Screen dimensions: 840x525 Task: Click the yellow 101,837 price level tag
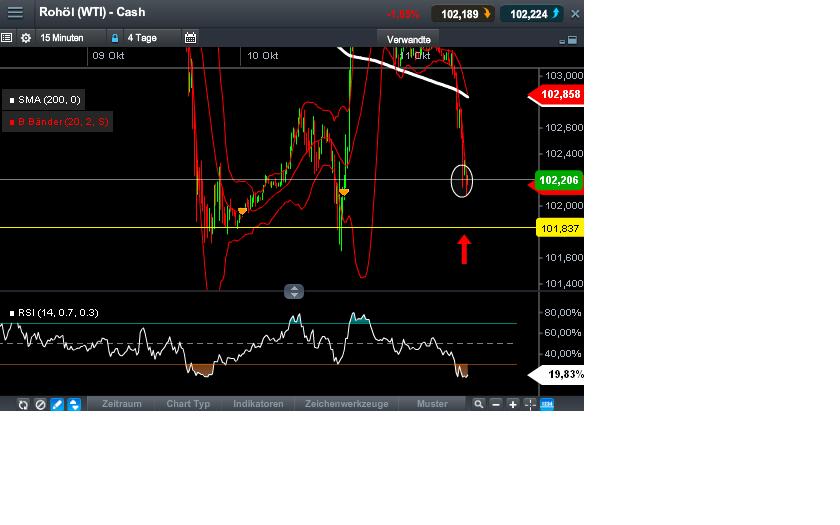click(560, 229)
